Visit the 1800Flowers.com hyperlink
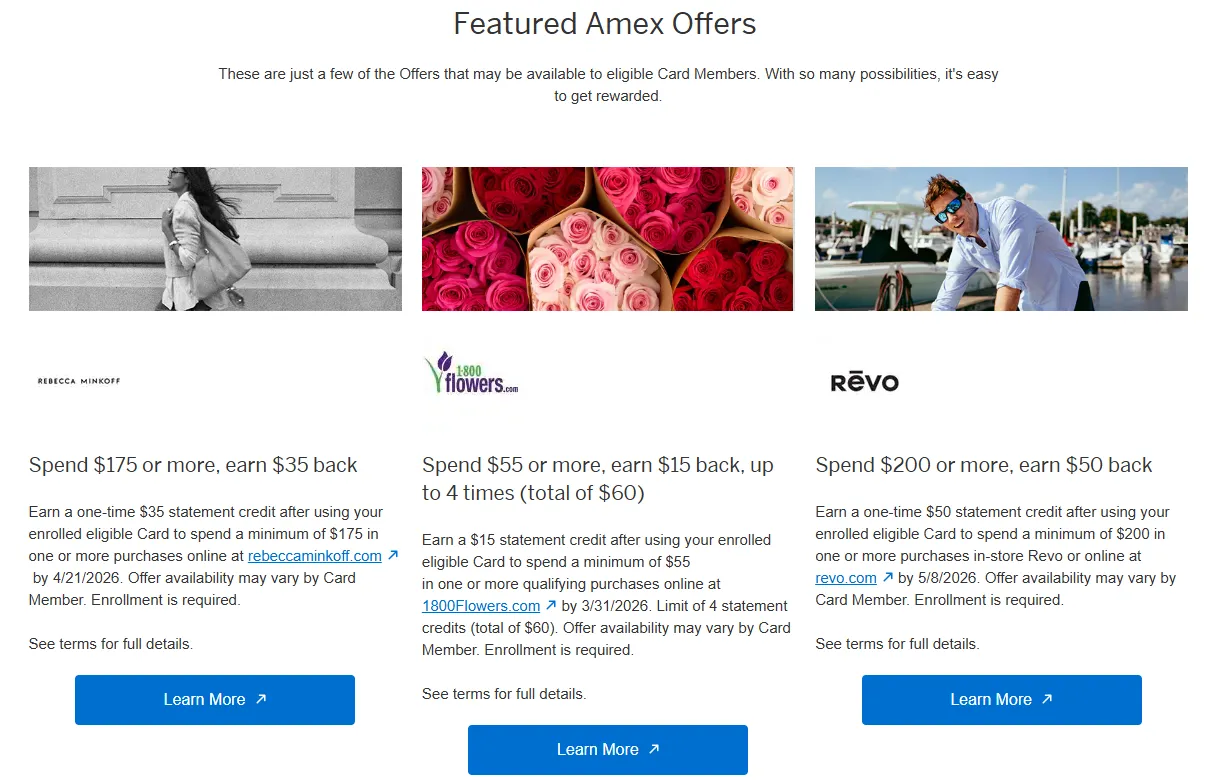 click(481, 606)
